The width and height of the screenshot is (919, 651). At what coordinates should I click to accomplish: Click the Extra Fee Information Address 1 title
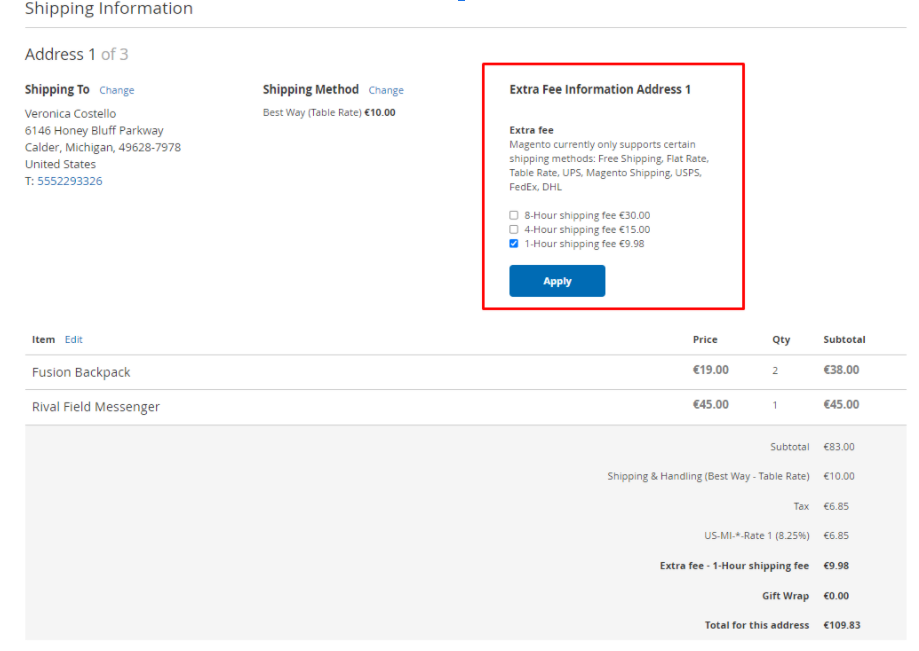(600, 90)
